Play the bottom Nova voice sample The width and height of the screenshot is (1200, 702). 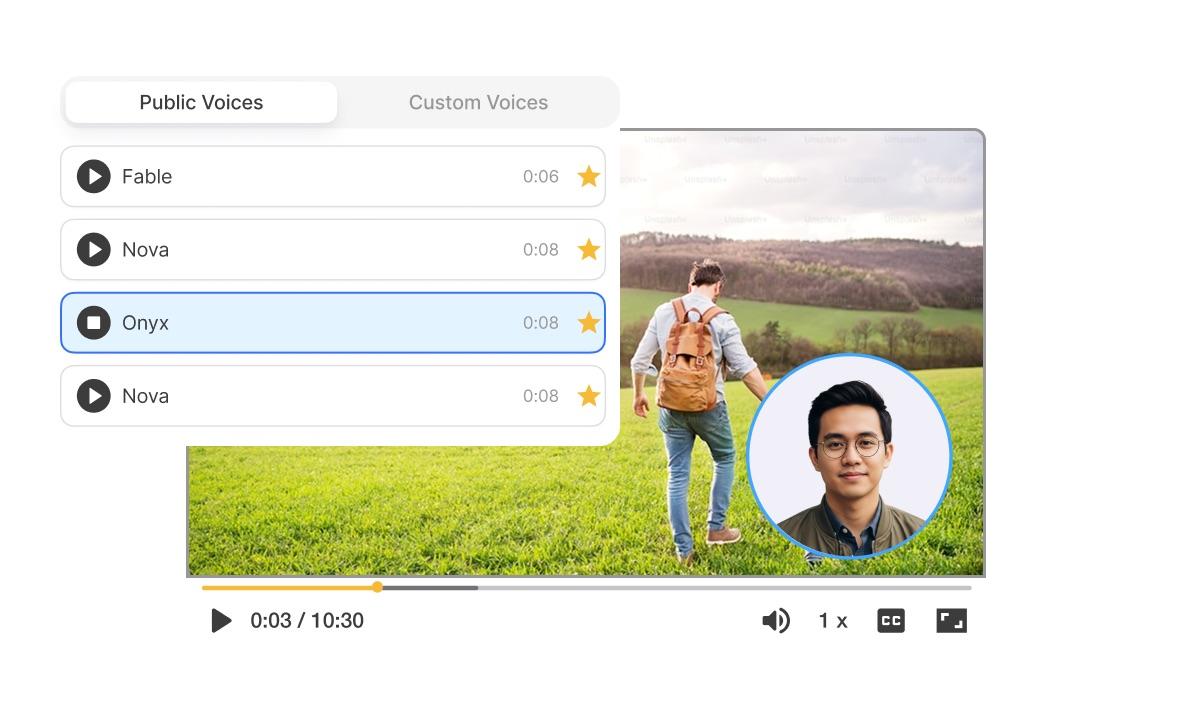coord(93,395)
